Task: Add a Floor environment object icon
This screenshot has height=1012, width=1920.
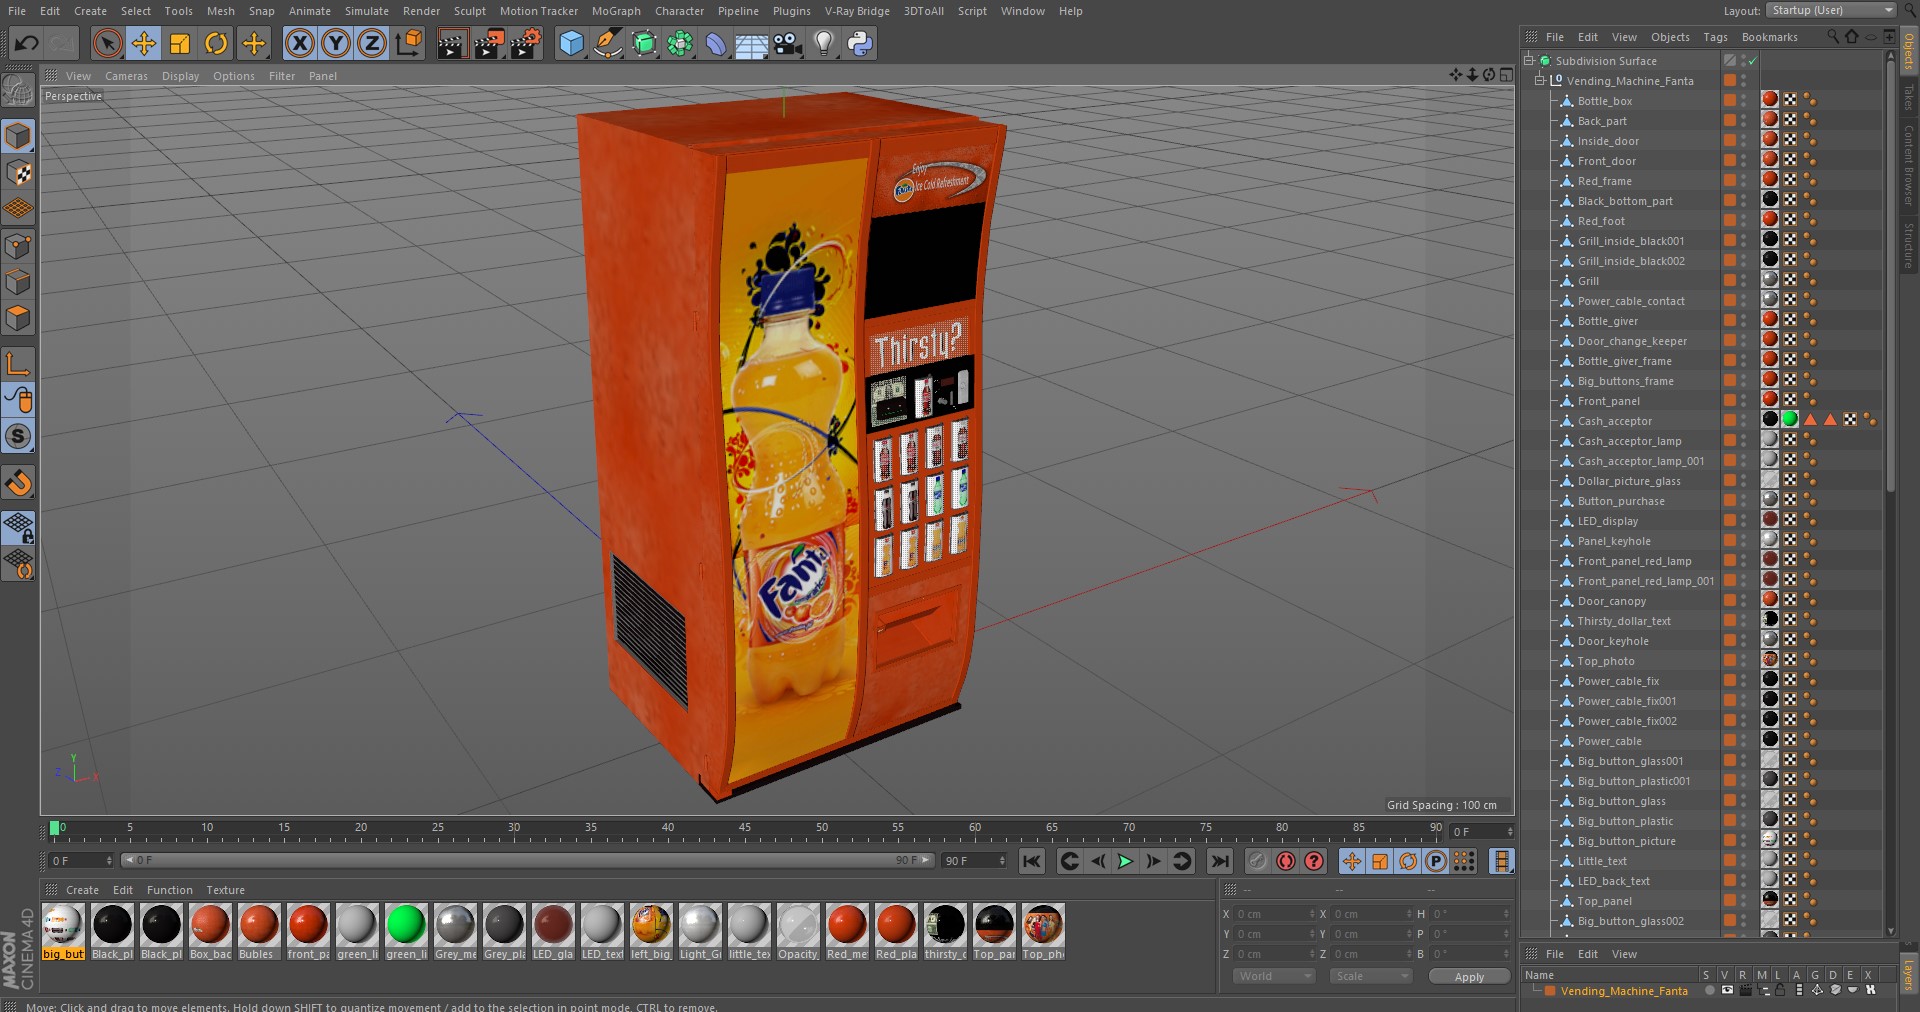Action: [x=751, y=43]
